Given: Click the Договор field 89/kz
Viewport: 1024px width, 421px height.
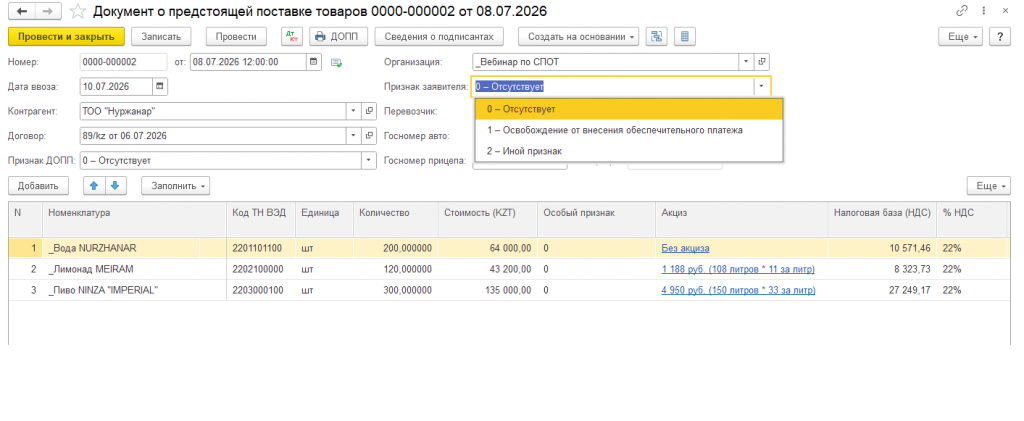Looking at the screenshot, I should point(213,136).
